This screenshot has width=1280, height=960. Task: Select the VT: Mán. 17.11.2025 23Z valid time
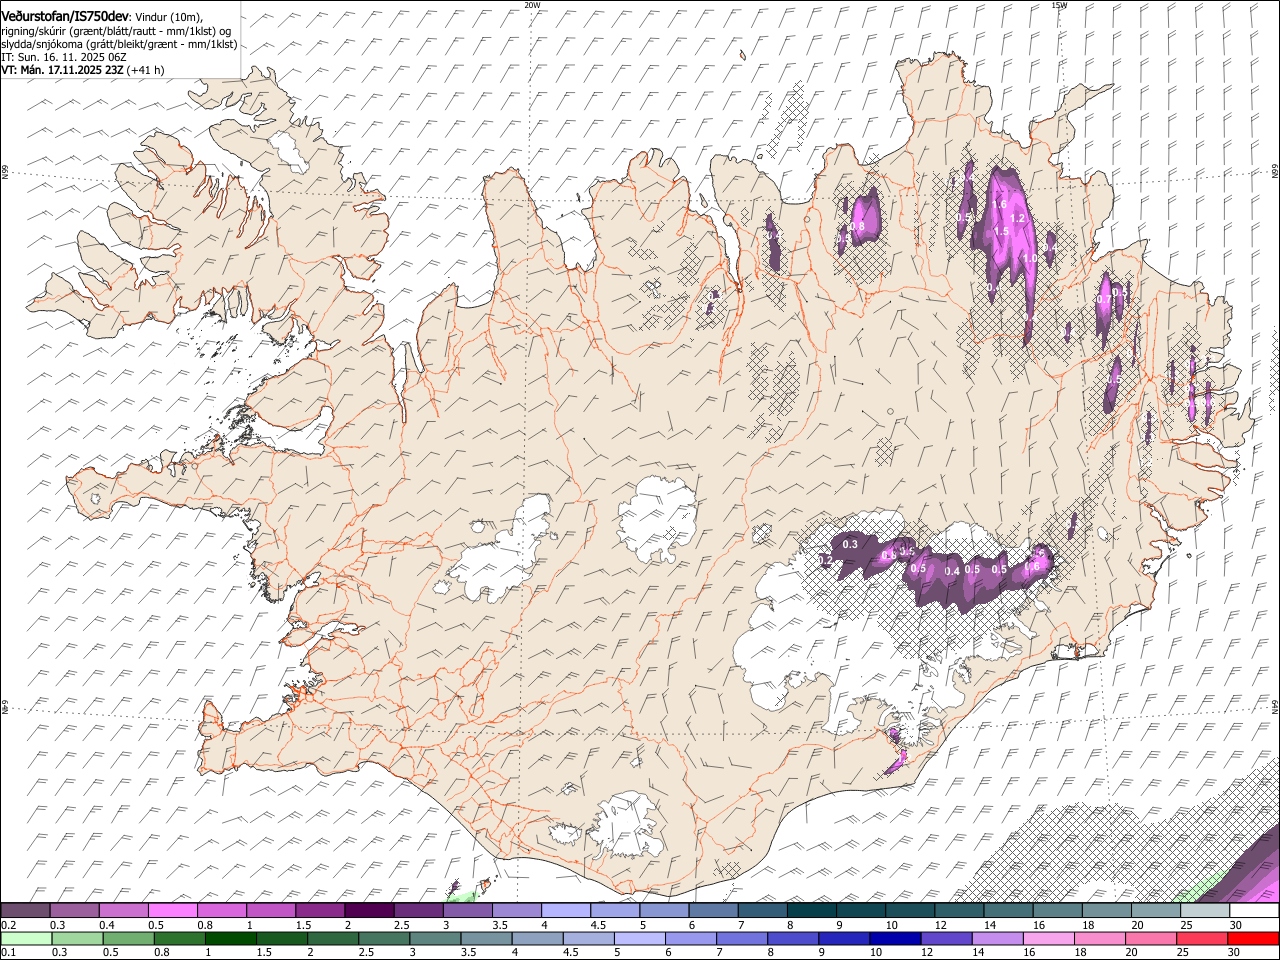click(x=63, y=70)
